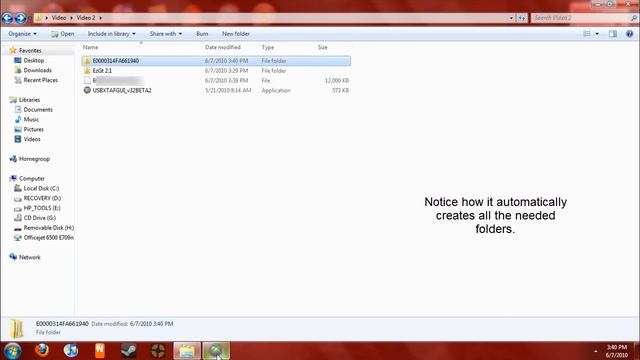Open Steam from the taskbar

click(129, 351)
